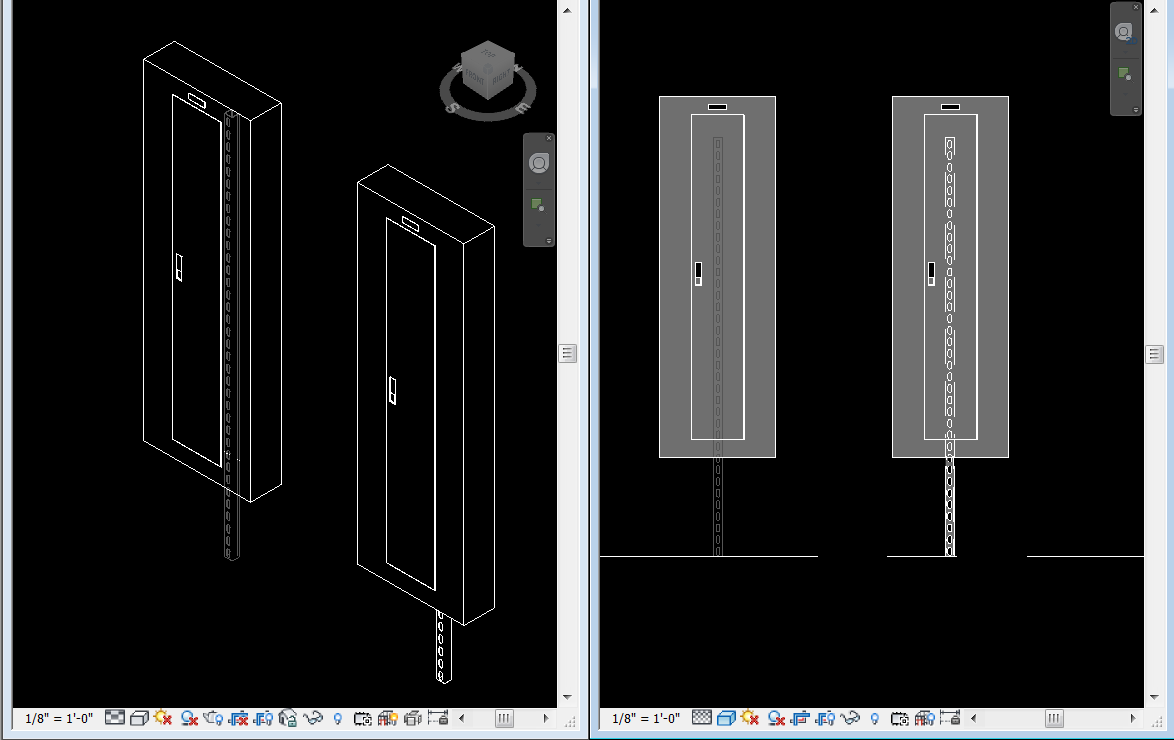Open the Steering Wheel on the navigation bar
Viewport: 1174px width, 740px height.
pos(539,163)
